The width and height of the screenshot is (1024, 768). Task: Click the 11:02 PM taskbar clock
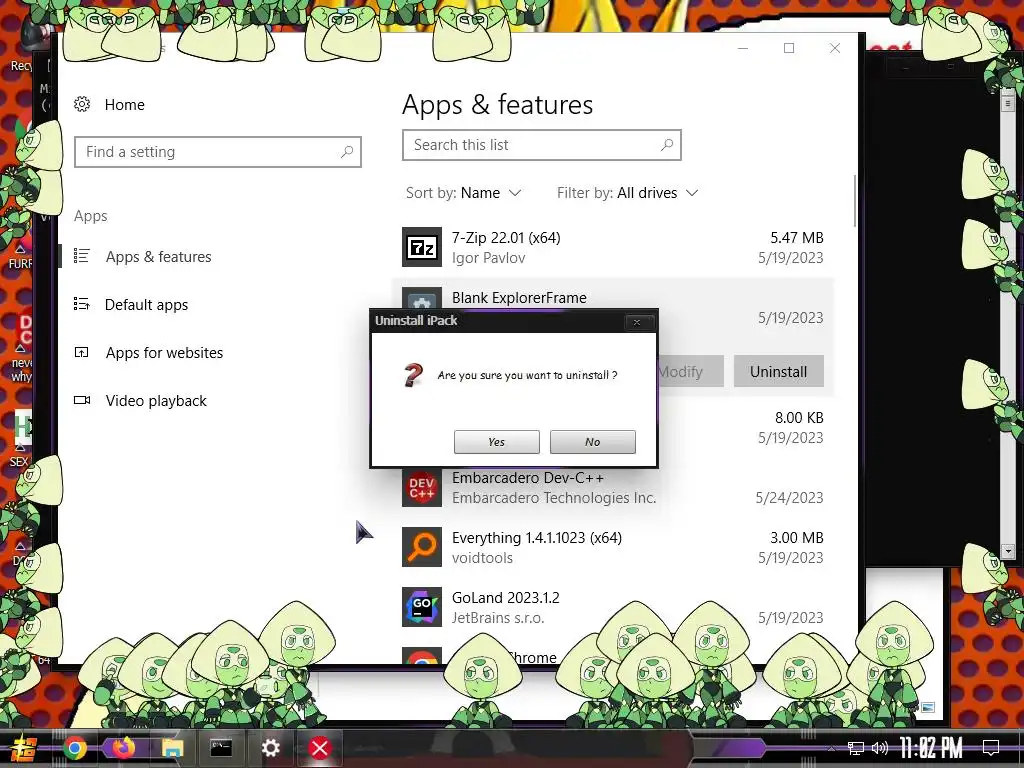click(931, 748)
